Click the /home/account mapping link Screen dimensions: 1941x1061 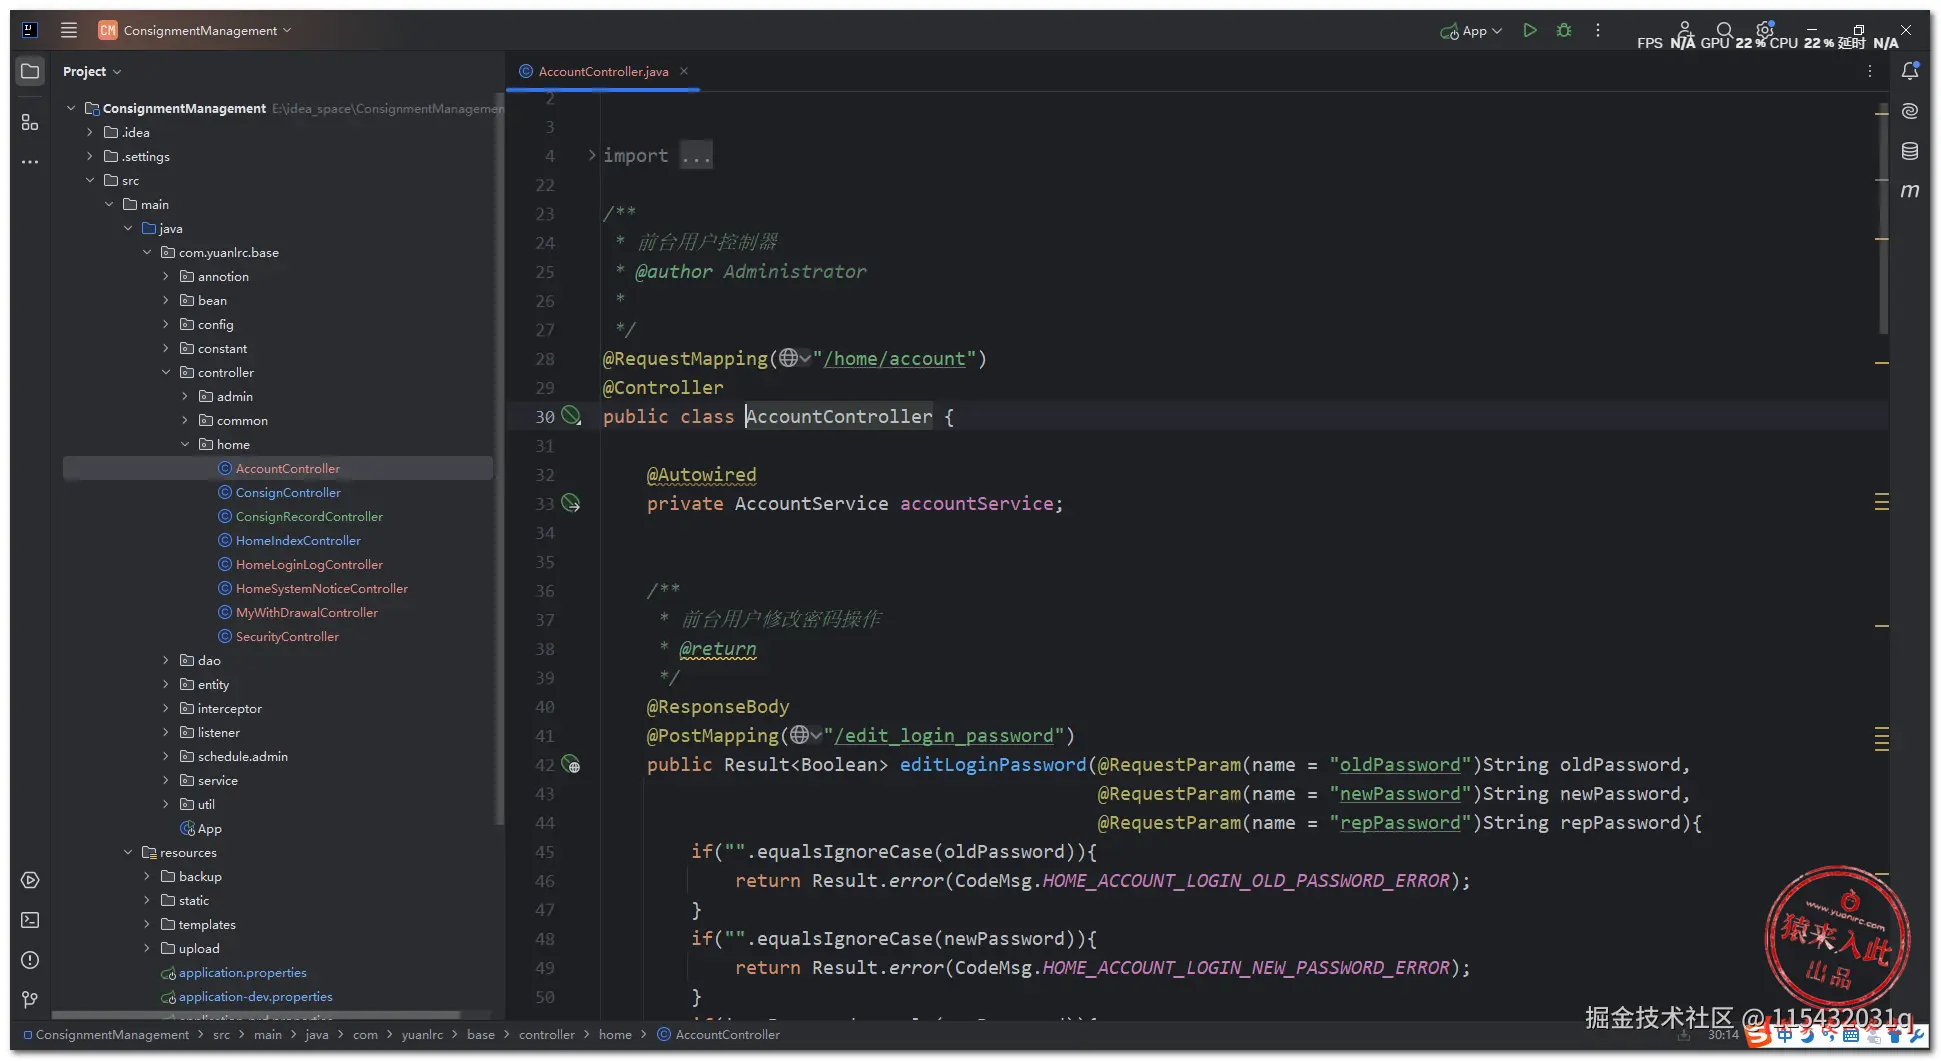(x=894, y=358)
